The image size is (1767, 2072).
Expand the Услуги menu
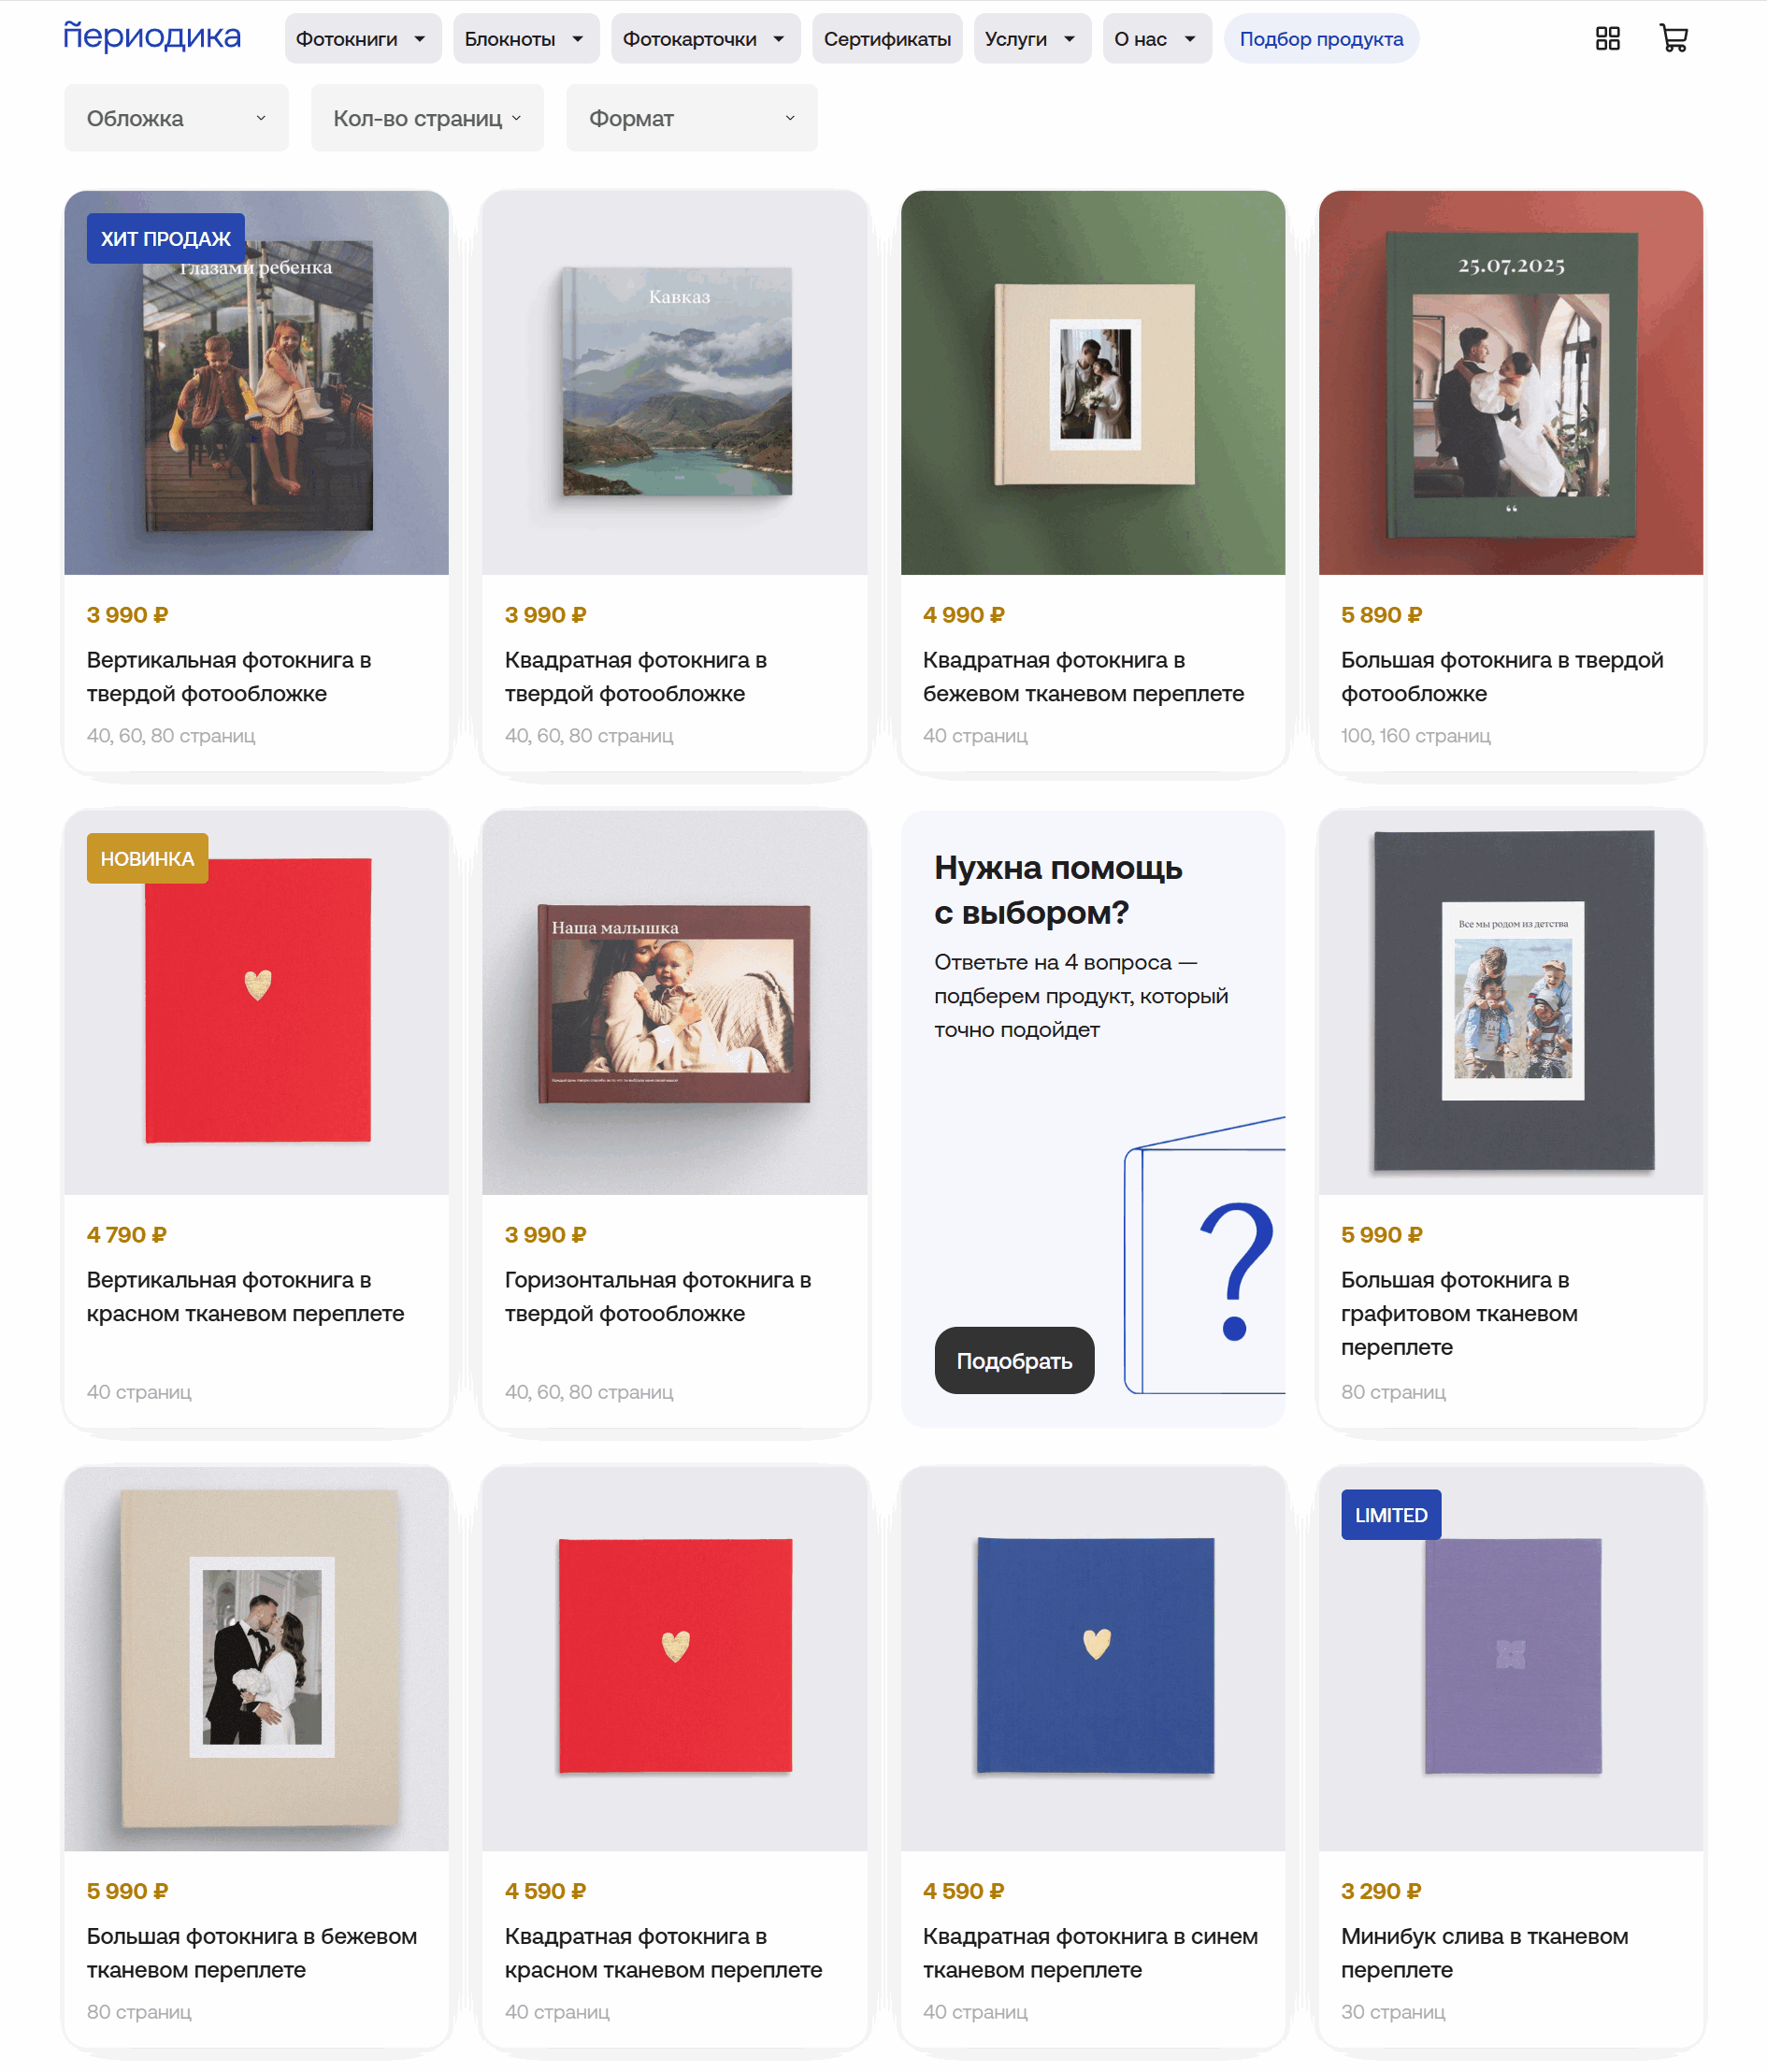click(x=1031, y=39)
